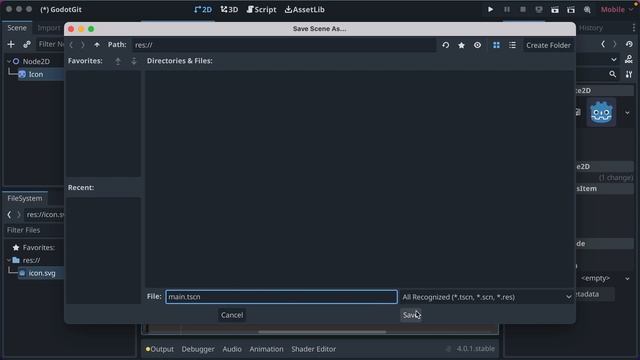Open the Mobile renderer dropdown
Screen dimensions: 640x360
[x=616, y=9]
